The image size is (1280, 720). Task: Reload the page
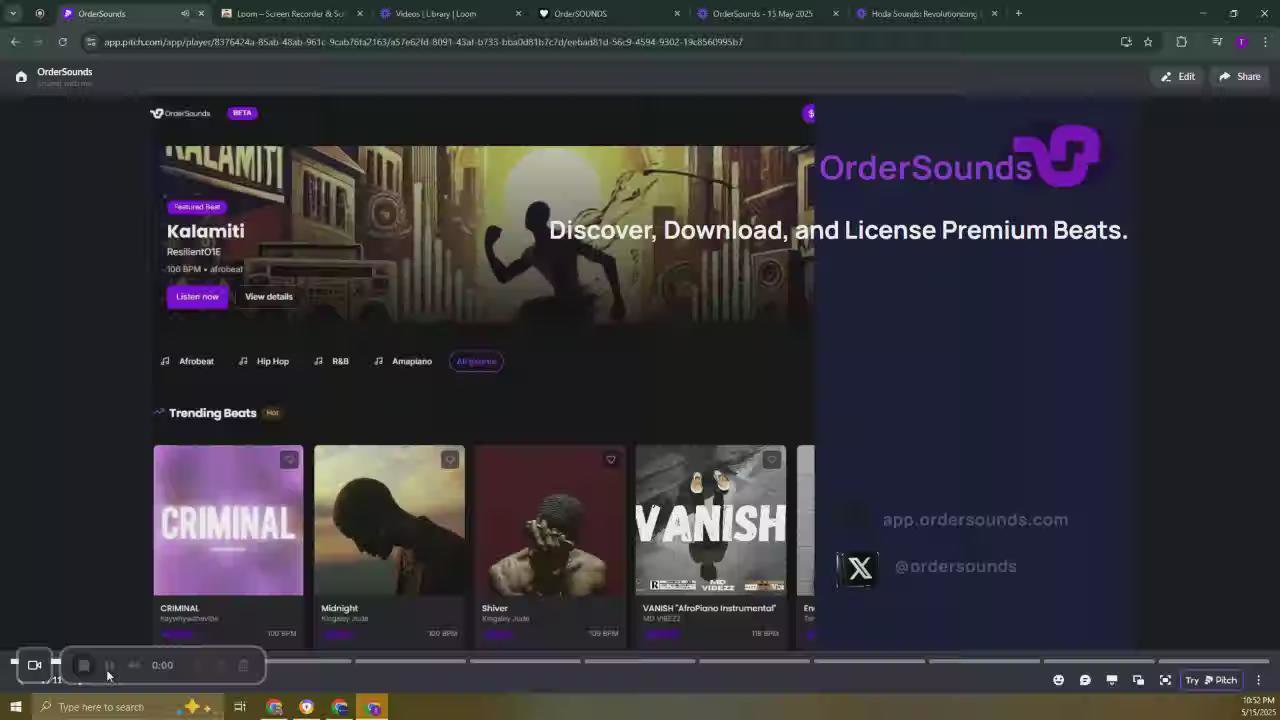click(62, 42)
